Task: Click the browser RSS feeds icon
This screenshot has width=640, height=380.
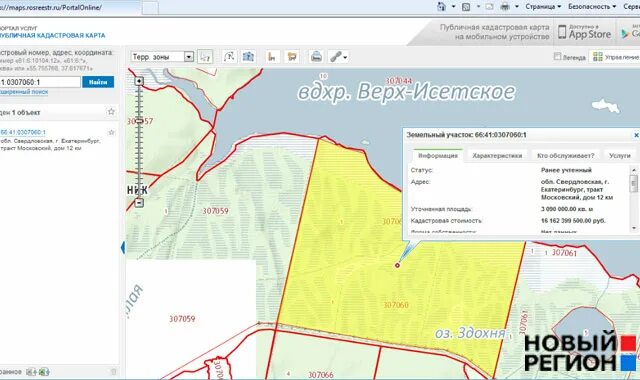Action: tap(466, 7)
